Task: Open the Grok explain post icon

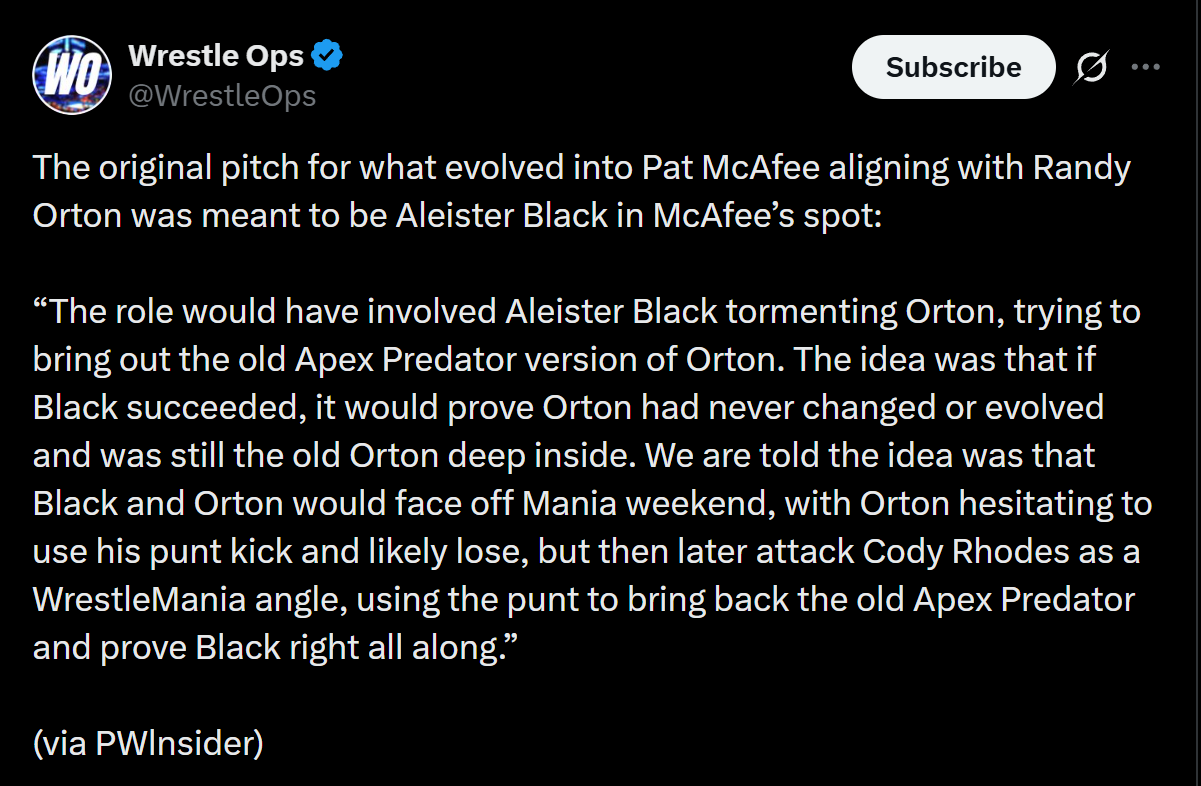Action: click(1091, 67)
